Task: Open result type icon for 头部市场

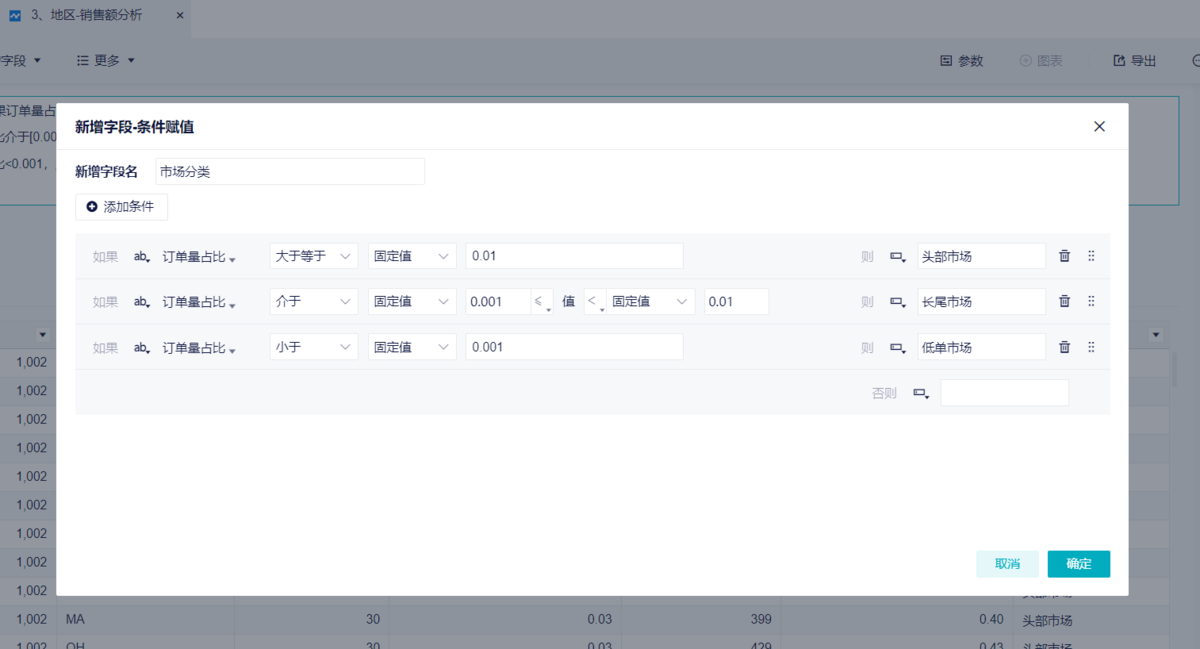Action: pos(898,256)
